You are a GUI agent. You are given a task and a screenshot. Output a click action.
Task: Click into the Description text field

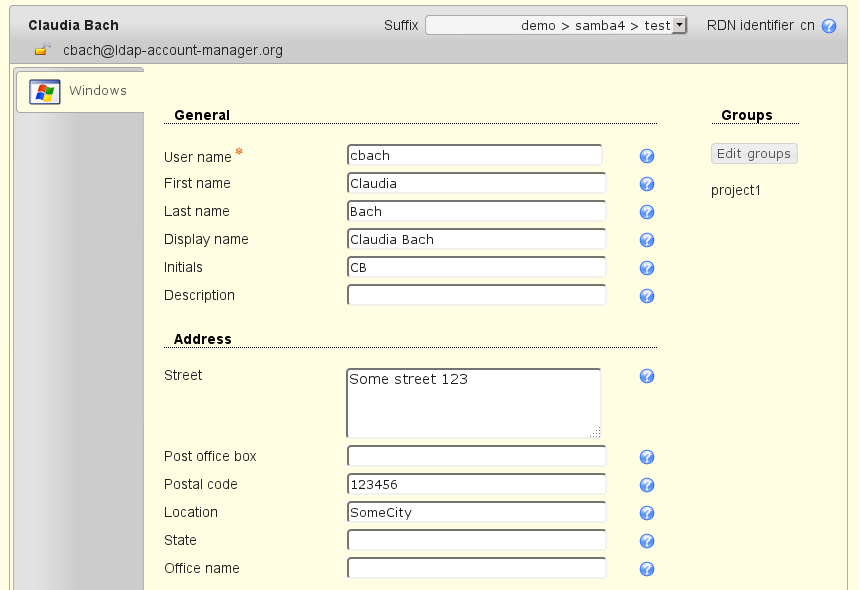pyautogui.click(x=476, y=295)
